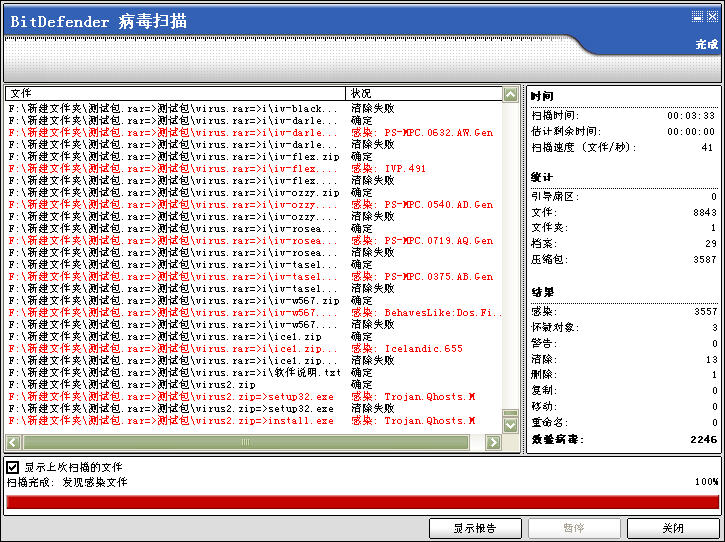Click the virus signature total 2246

(x=704, y=439)
